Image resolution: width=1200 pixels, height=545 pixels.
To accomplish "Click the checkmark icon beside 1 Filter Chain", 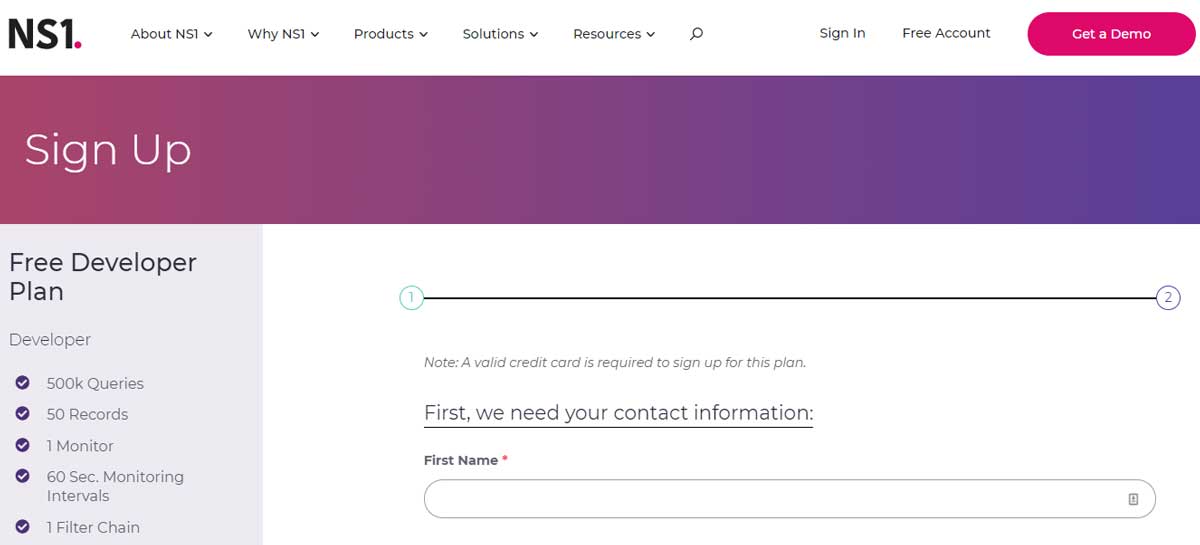I will pos(22,526).
